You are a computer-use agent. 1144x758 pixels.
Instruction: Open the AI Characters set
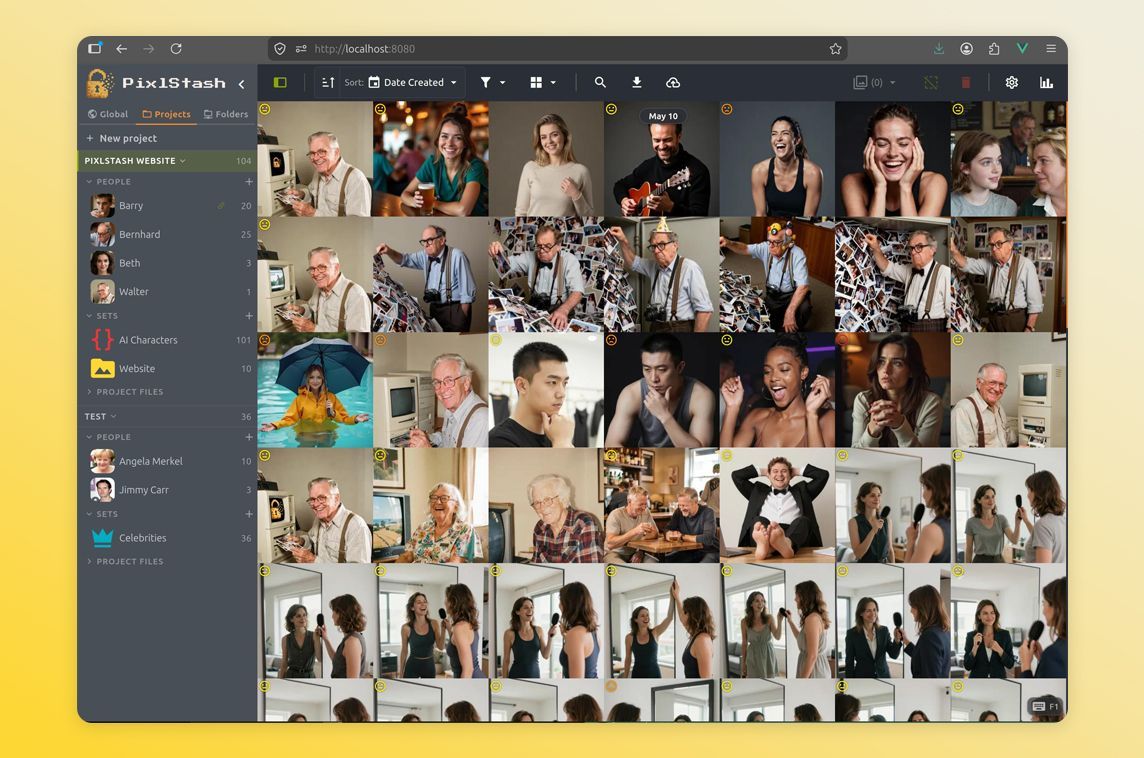(x=167, y=340)
